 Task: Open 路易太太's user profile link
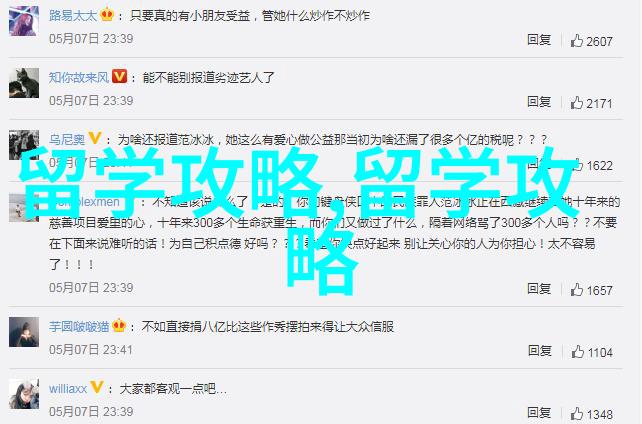[x=73, y=16]
